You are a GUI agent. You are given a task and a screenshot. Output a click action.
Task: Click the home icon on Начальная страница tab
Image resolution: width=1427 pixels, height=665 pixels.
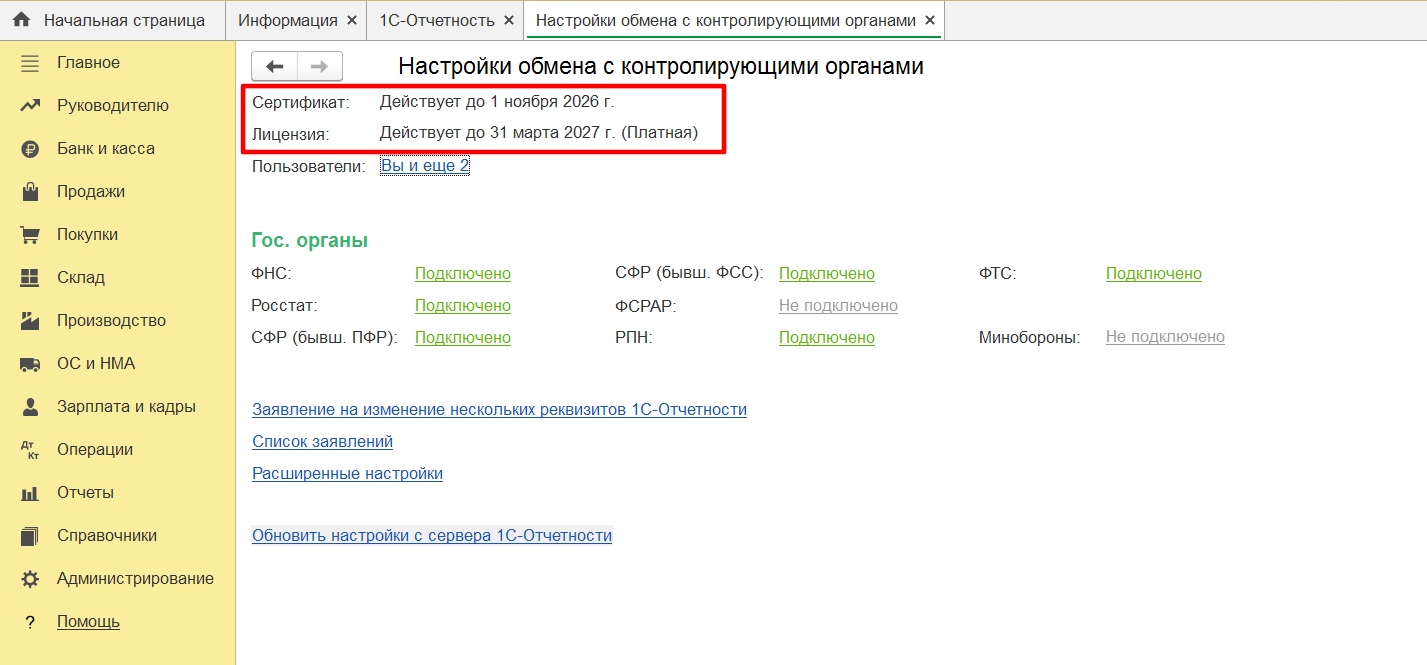point(21,20)
